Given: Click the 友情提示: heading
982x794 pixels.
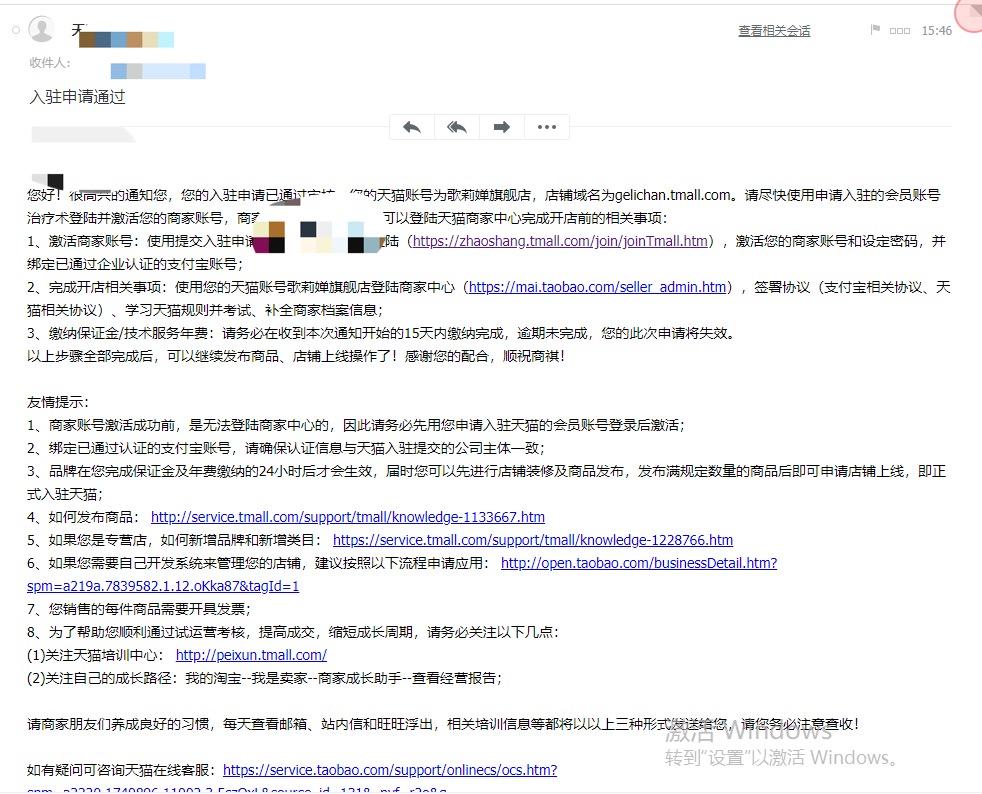Looking at the screenshot, I should tap(58, 402).
